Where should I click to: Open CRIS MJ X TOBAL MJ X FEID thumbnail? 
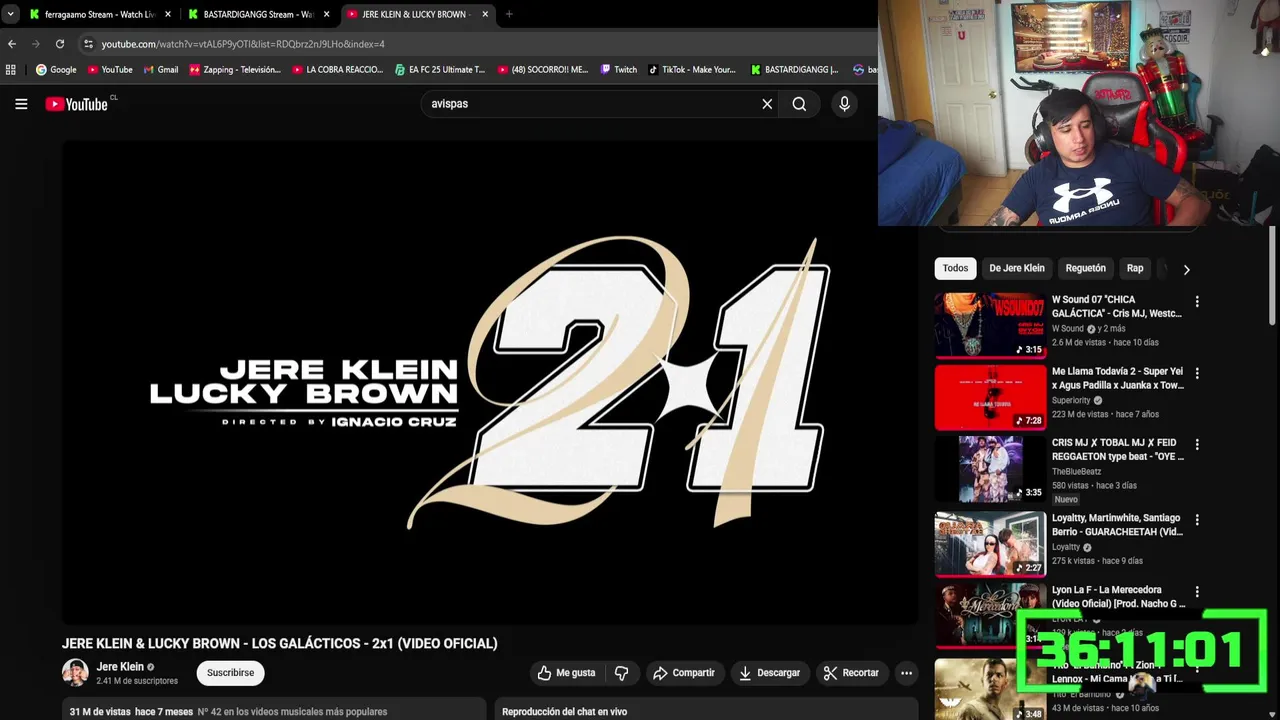pos(990,468)
